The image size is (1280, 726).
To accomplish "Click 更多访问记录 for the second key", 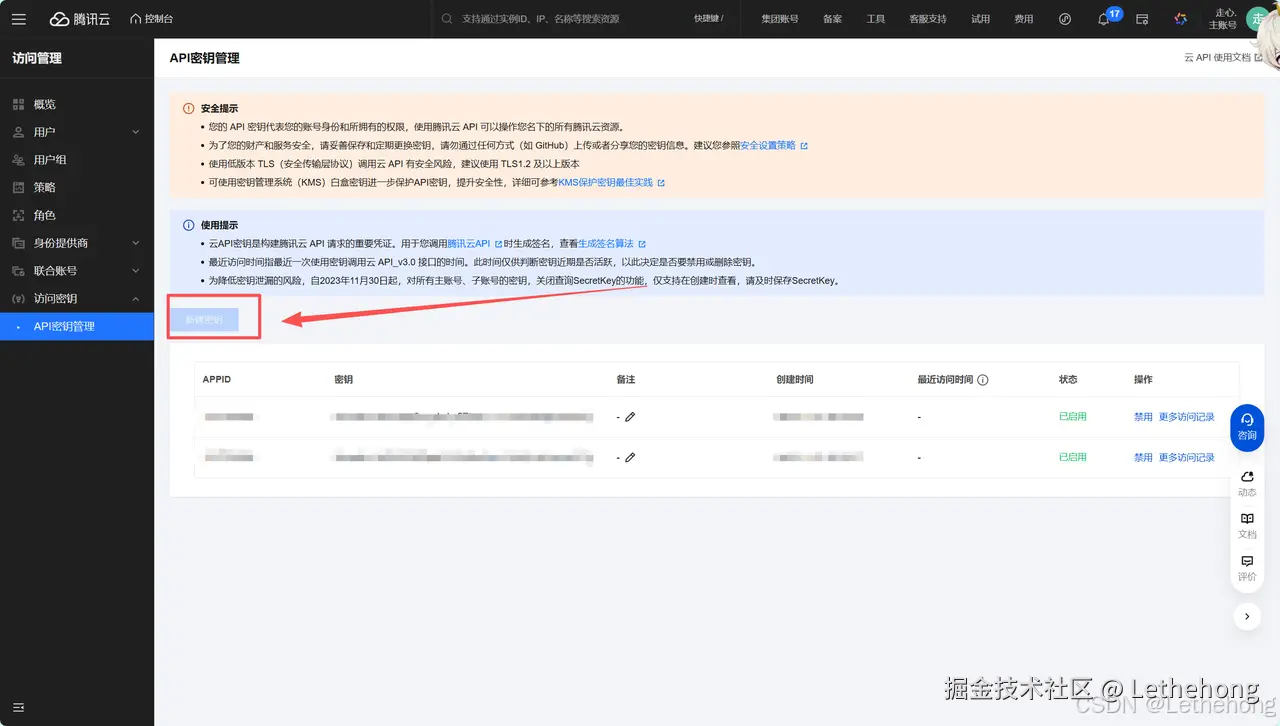I will click(1186, 457).
